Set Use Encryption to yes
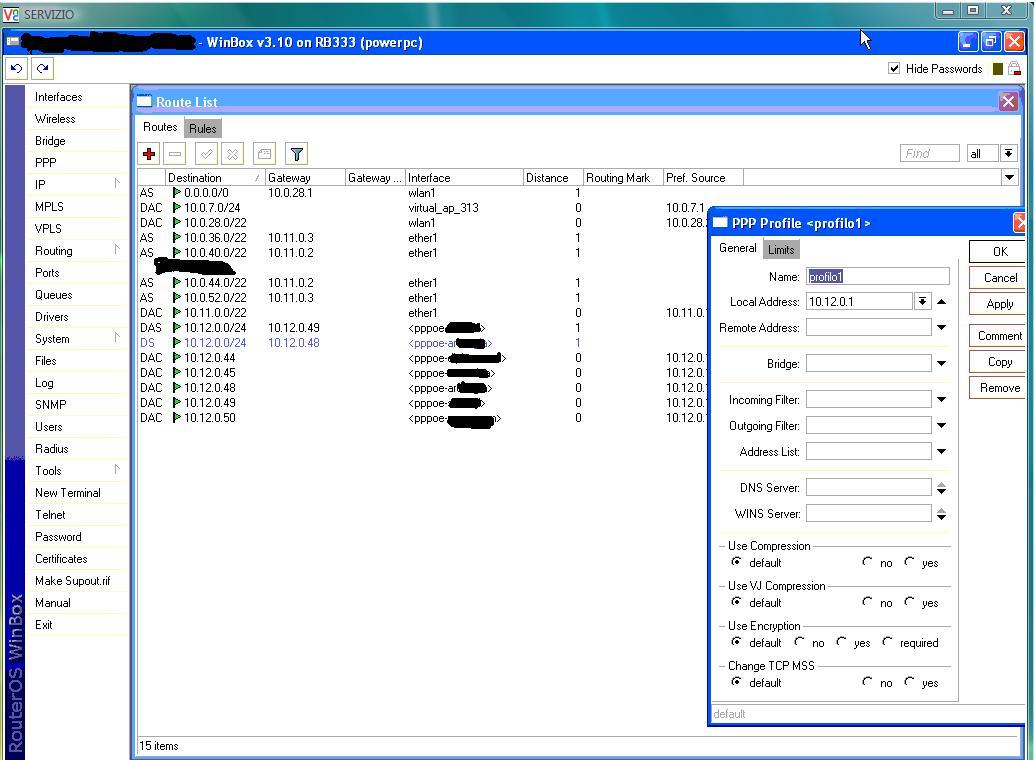 pos(841,642)
